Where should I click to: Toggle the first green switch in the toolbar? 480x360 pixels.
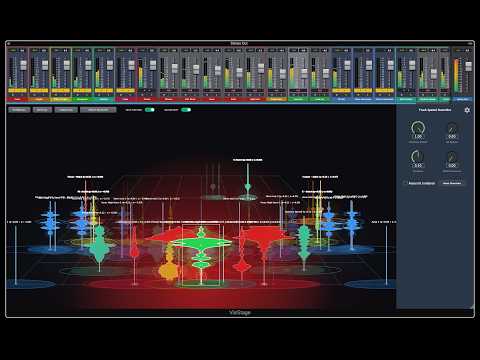click(x=150, y=110)
